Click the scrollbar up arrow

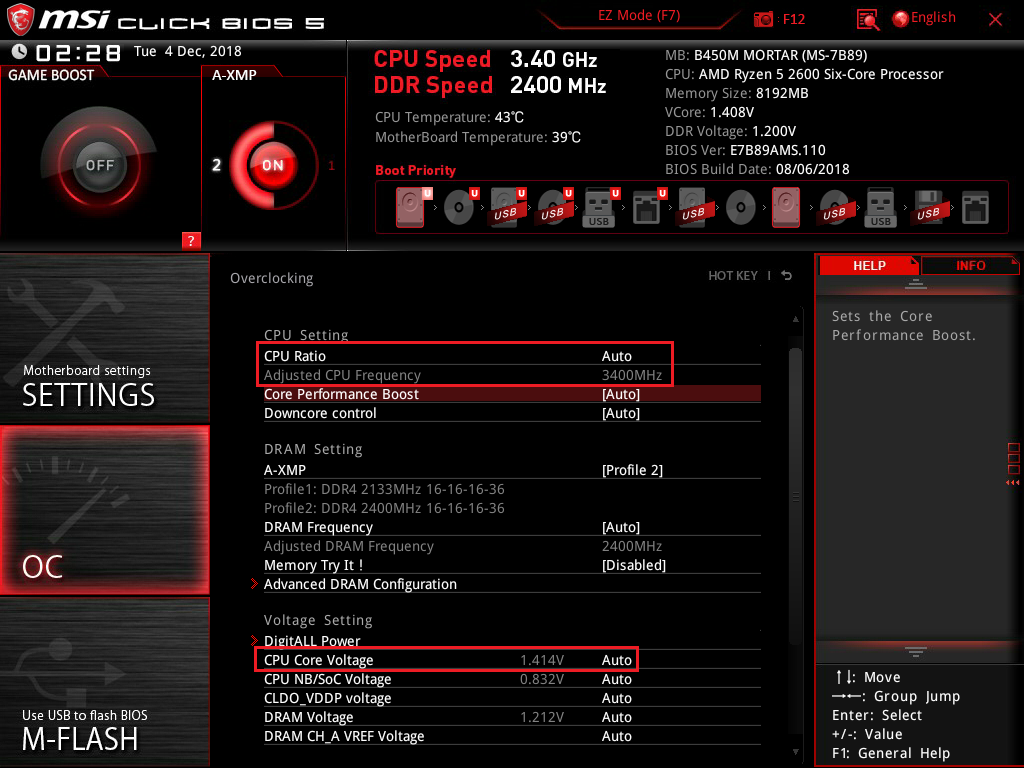click(x=795, y=319)
